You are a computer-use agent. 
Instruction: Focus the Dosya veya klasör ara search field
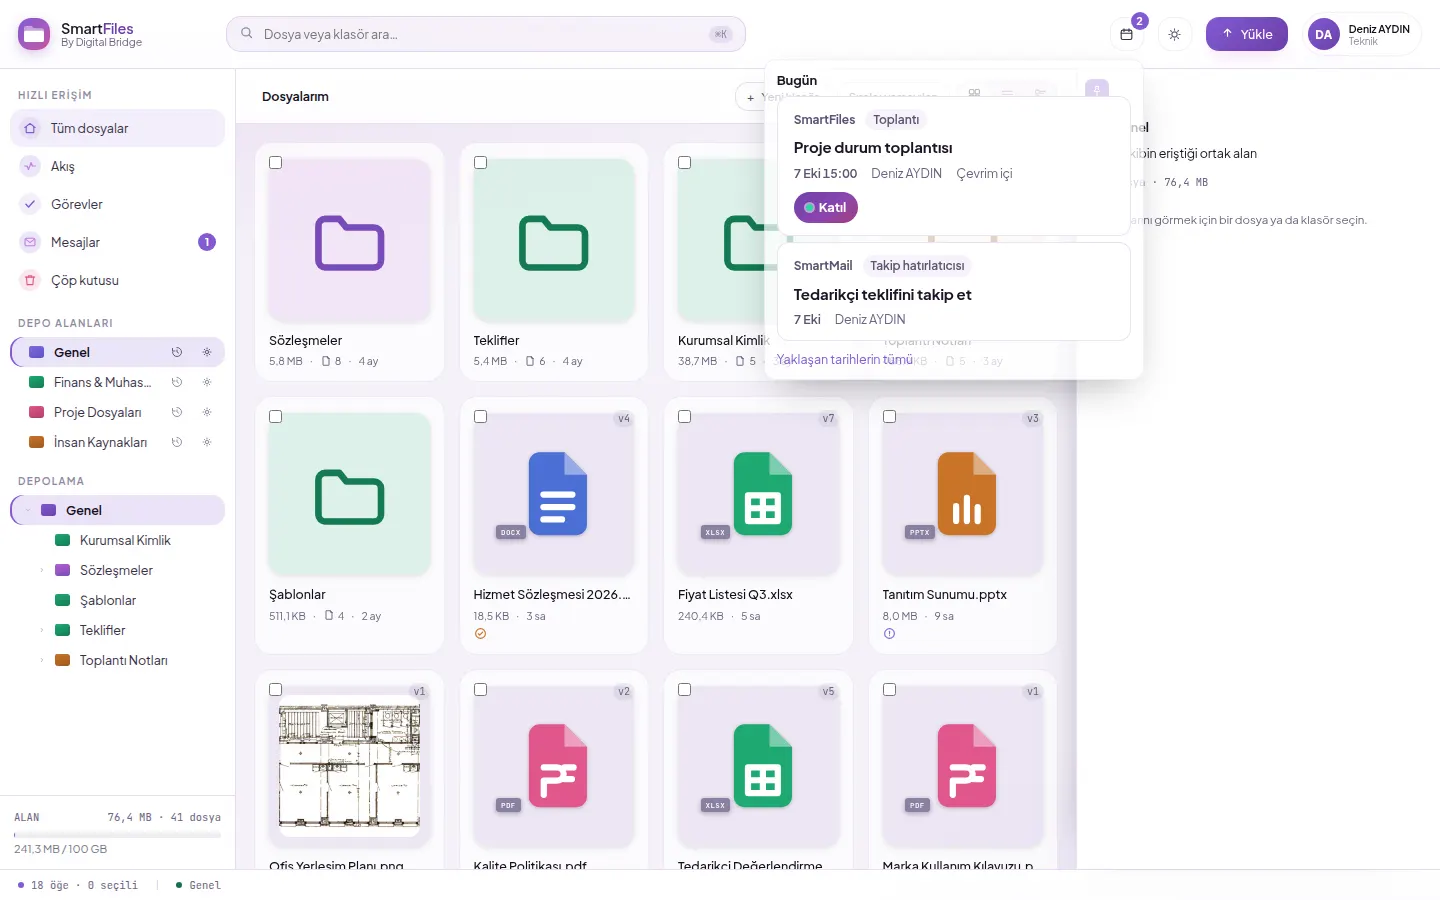click(486, 34)
